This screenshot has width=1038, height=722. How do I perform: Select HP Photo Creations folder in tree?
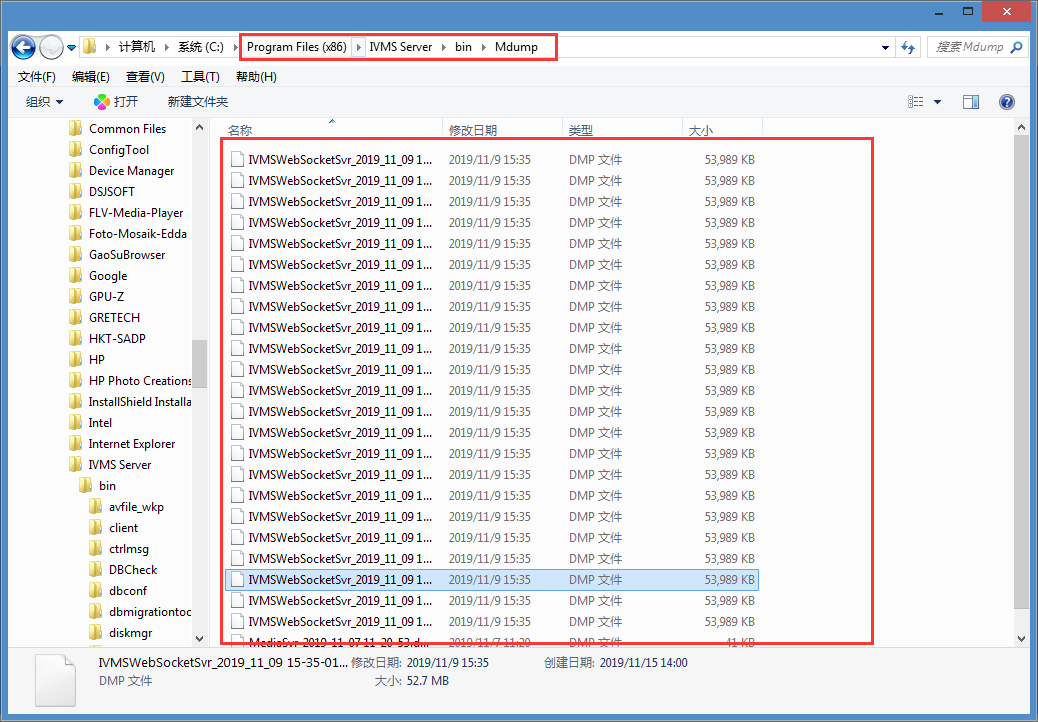pos(140,381)
